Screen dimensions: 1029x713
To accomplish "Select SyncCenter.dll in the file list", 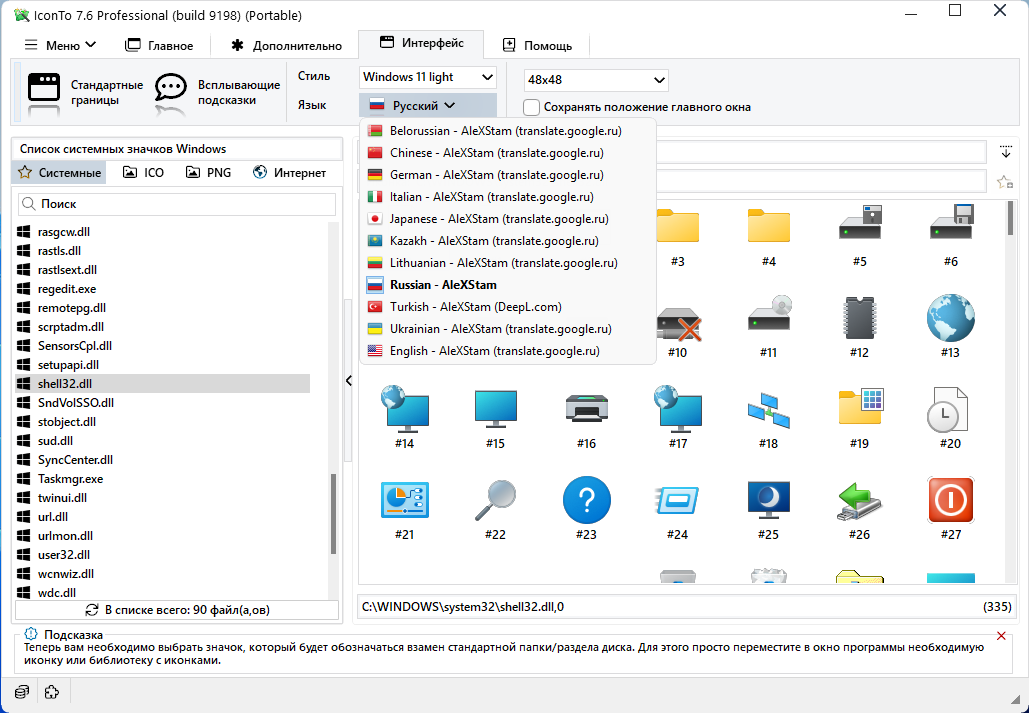I will click(163, 460).
